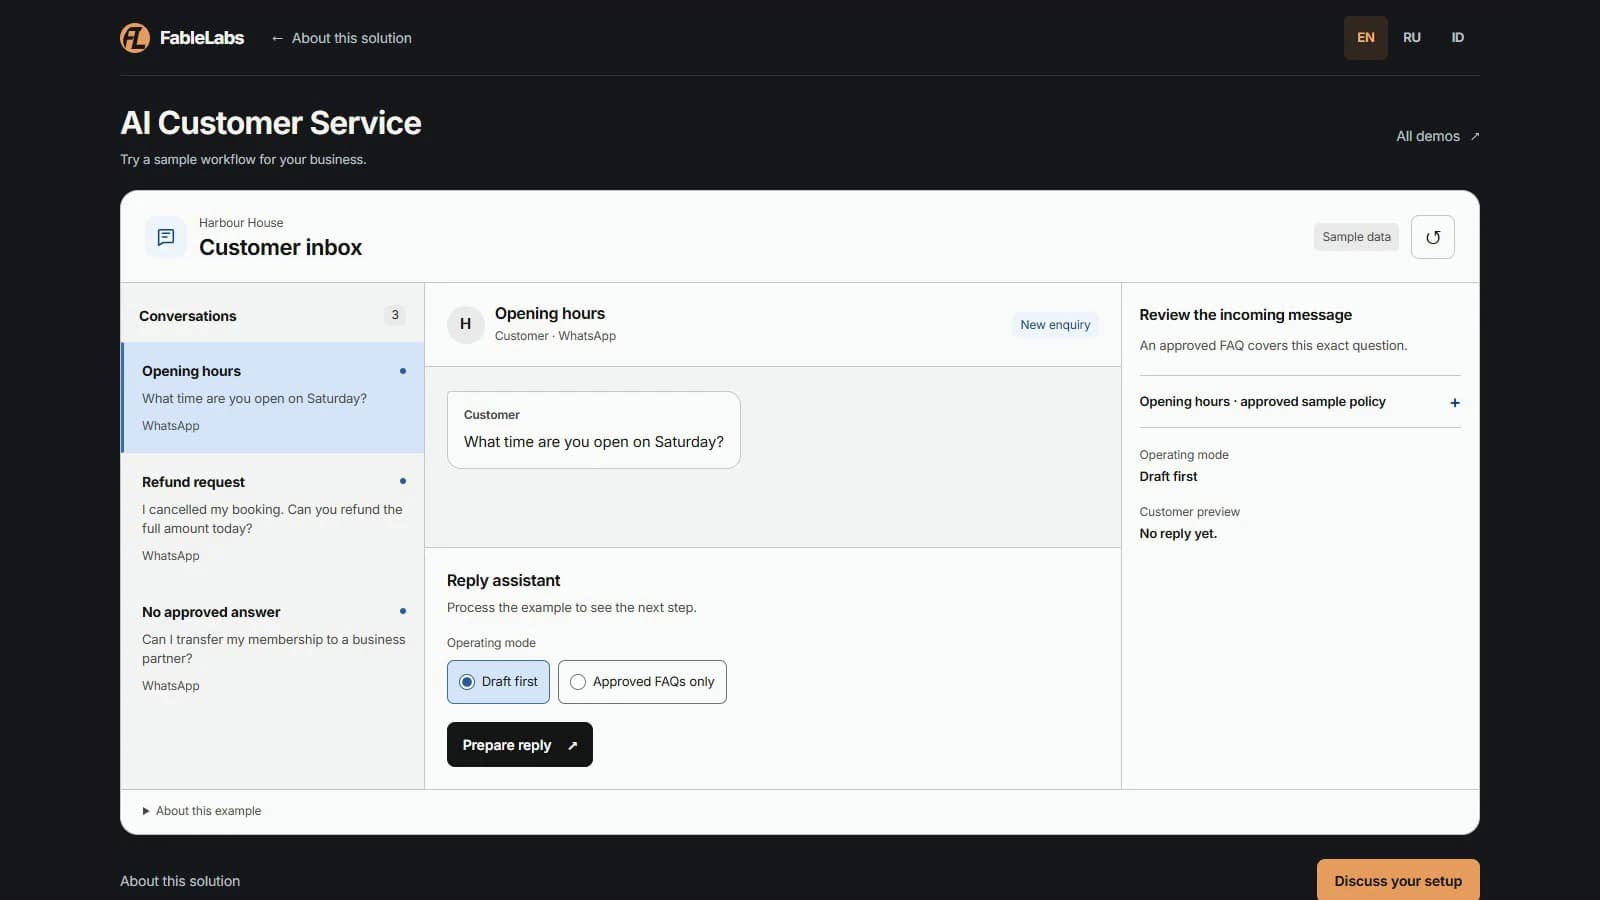
Task: Click the 'Customer · WhatsApp' subtitle
Action: pos(555,336)
